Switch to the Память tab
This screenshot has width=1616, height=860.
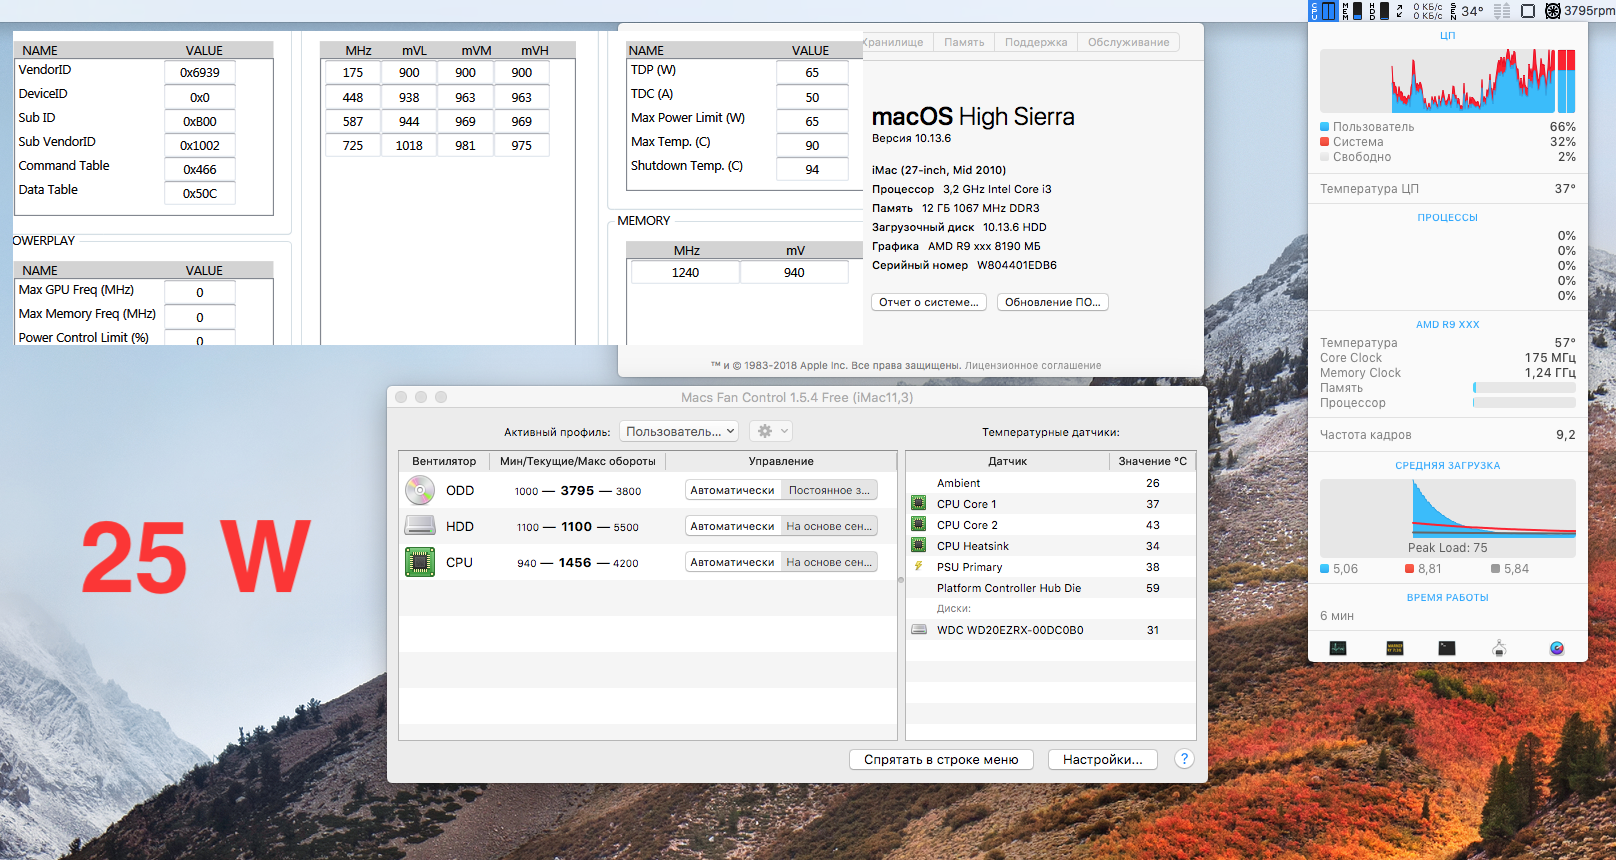point(964,42)
